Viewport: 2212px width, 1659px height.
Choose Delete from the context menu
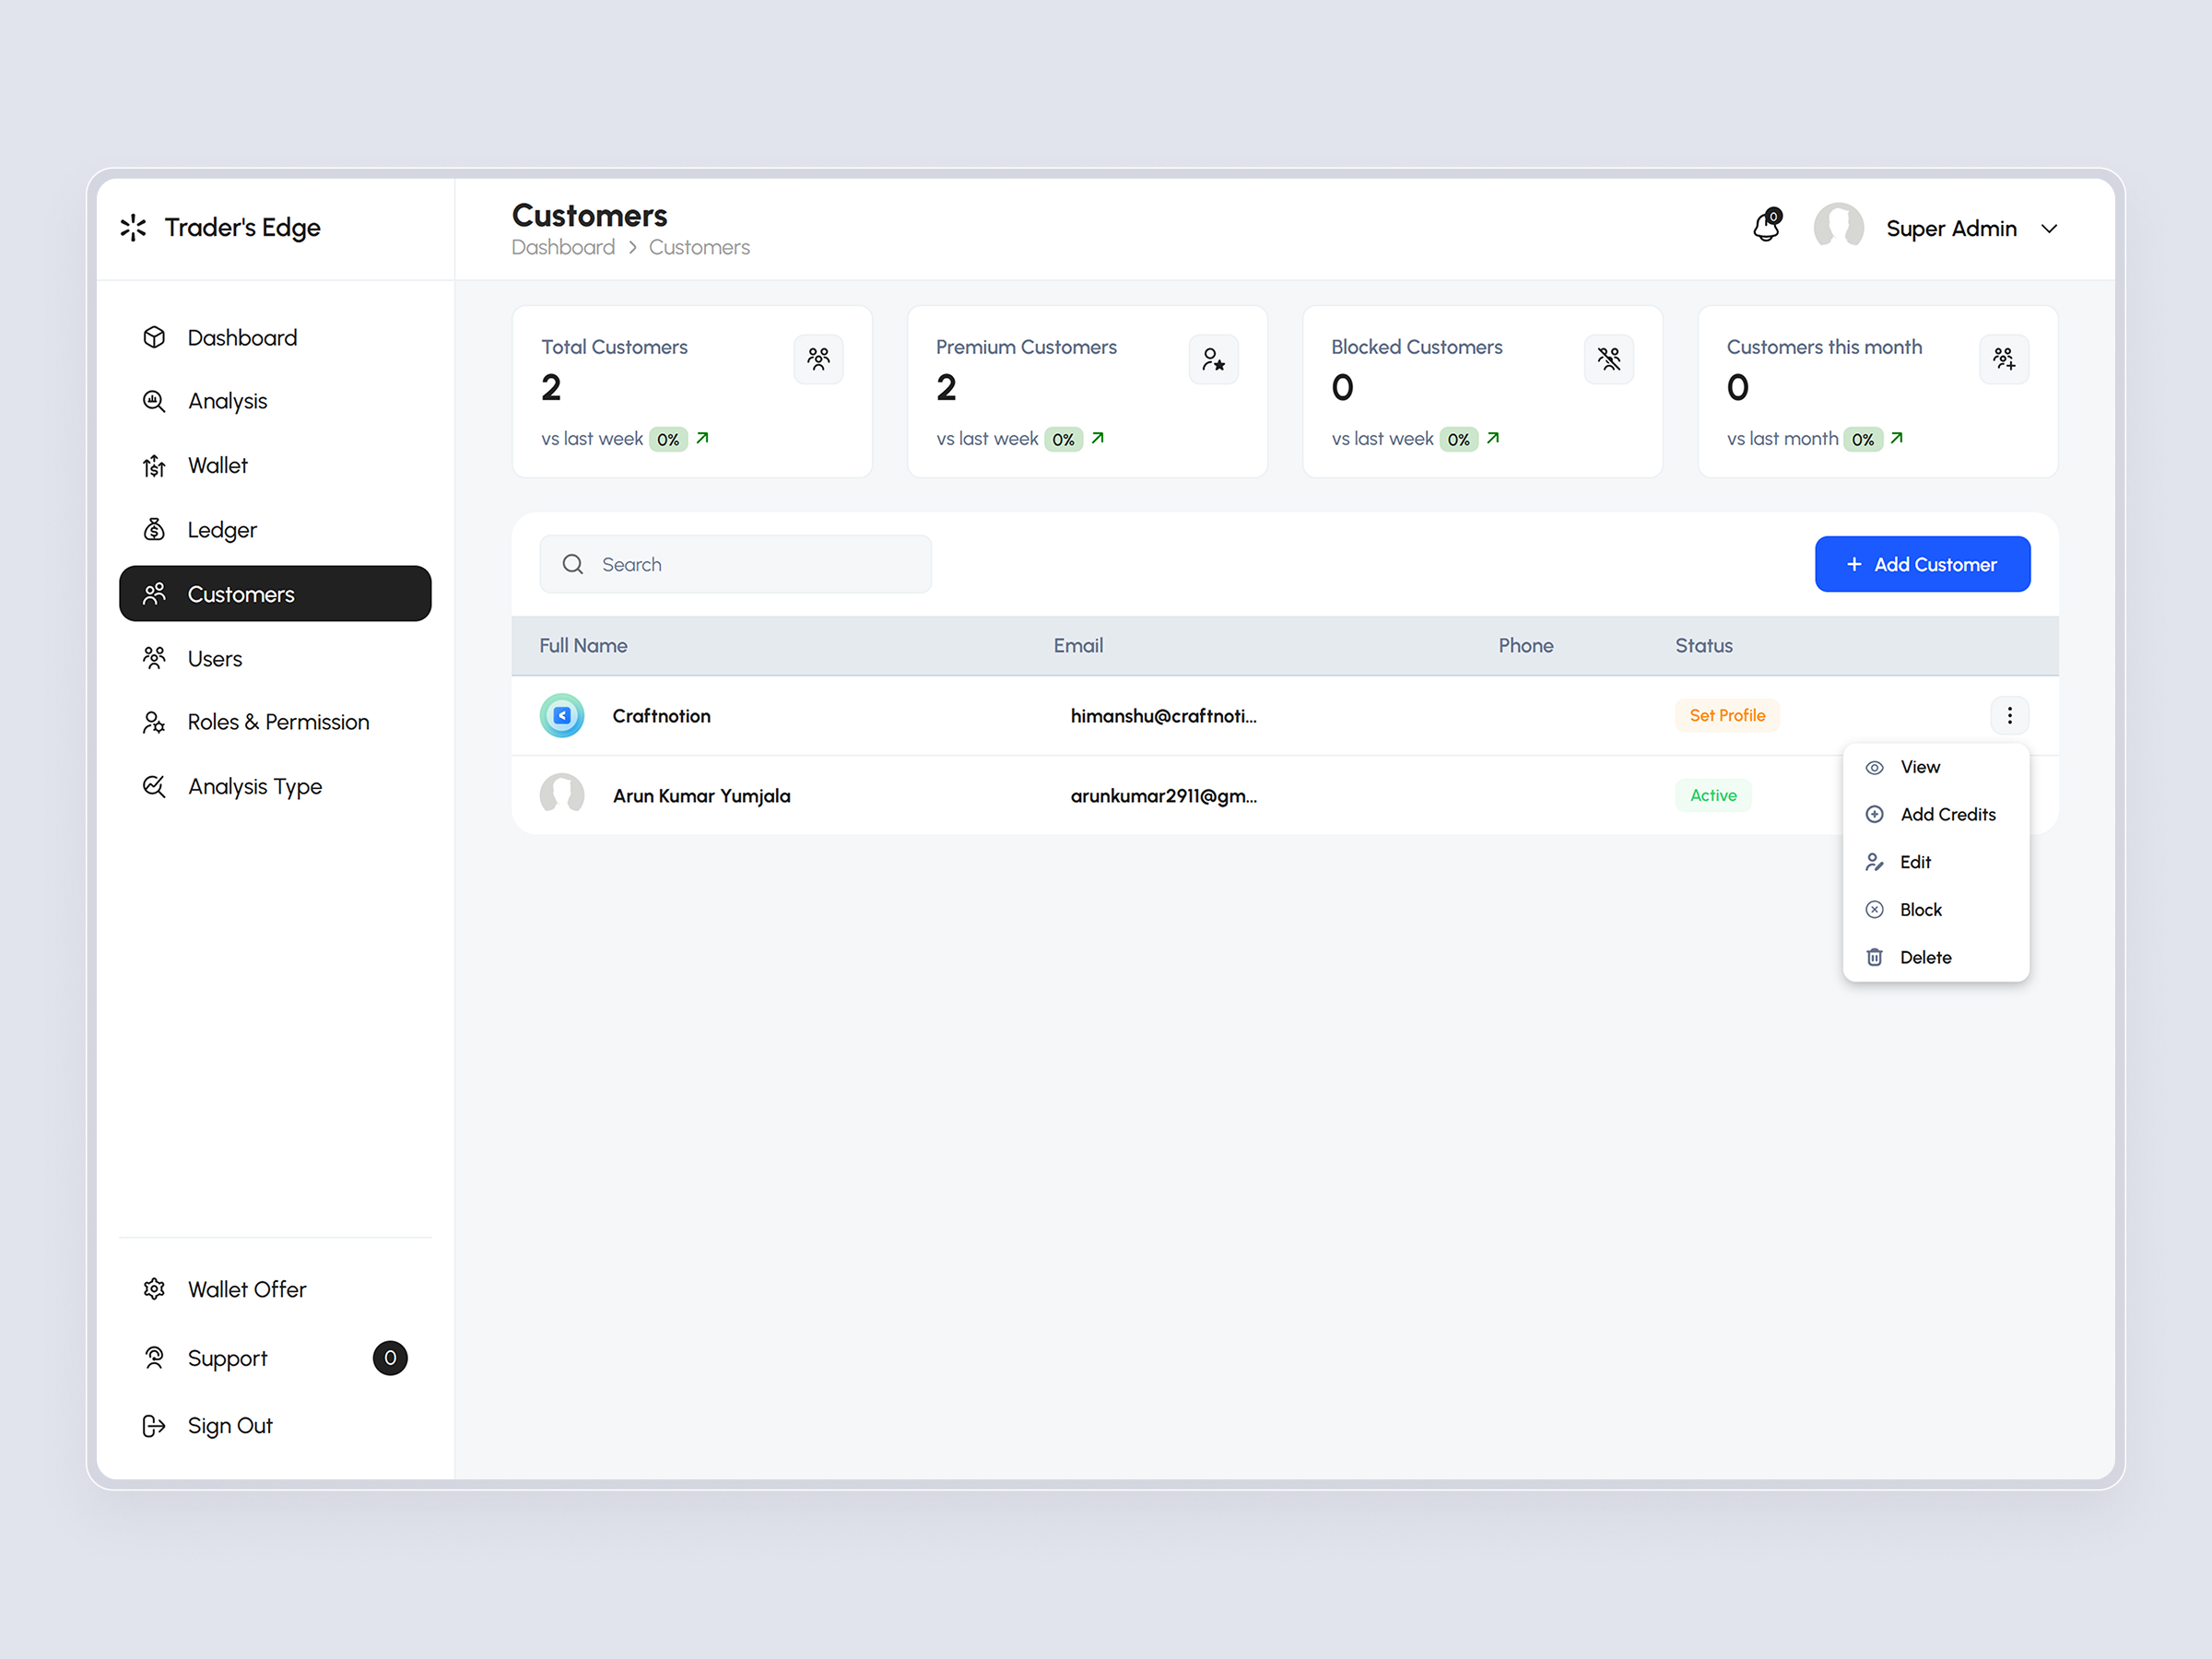1926,957
